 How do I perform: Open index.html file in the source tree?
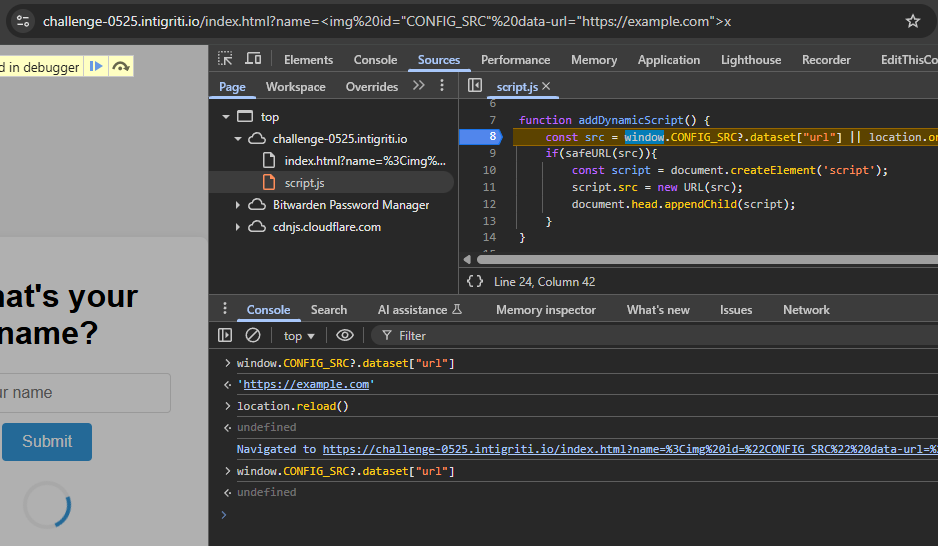(365, 161)
